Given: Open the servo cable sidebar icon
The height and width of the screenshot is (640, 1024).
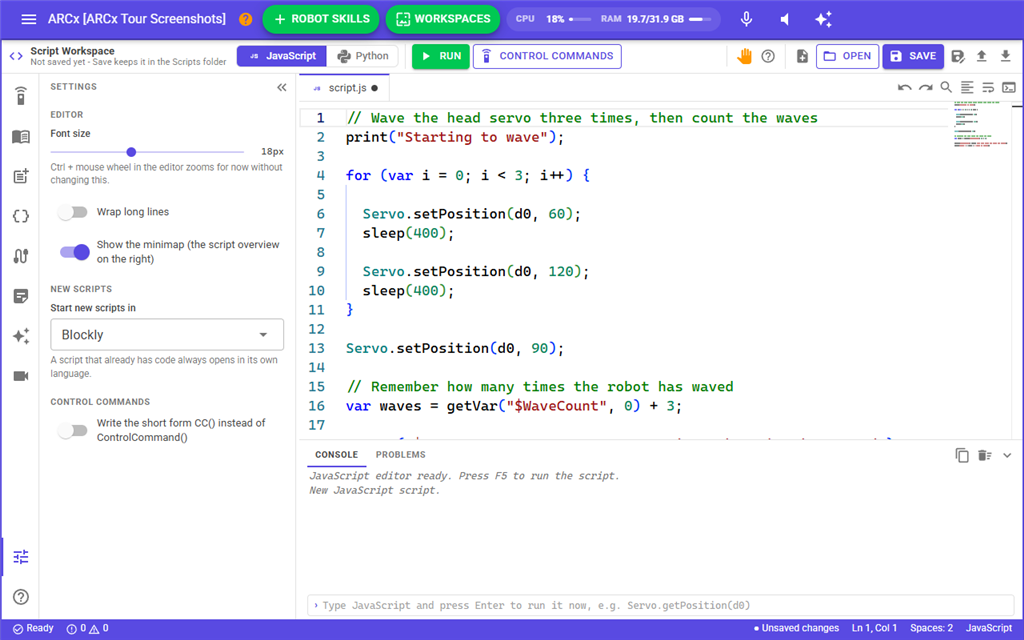Looking at the screenshot, I should (21, 256).
